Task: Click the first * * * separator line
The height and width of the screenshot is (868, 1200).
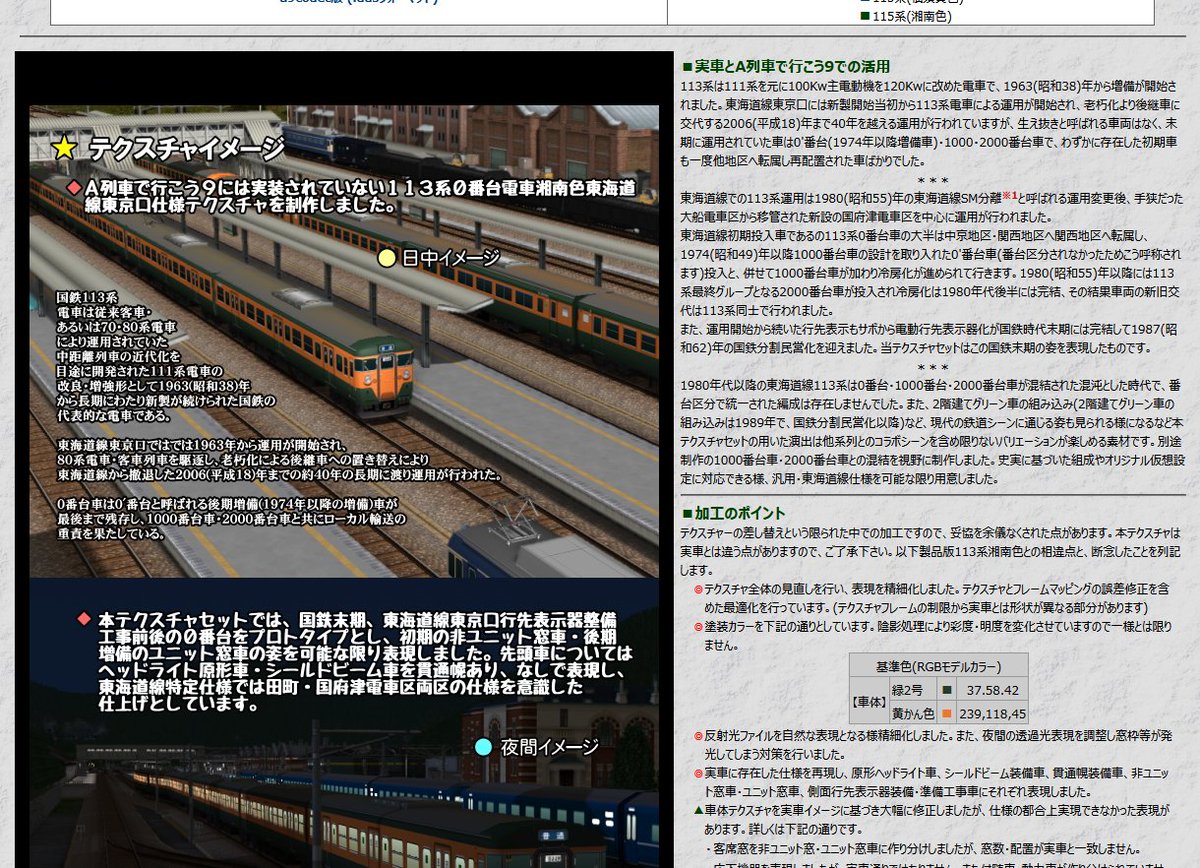Action: 932,179
